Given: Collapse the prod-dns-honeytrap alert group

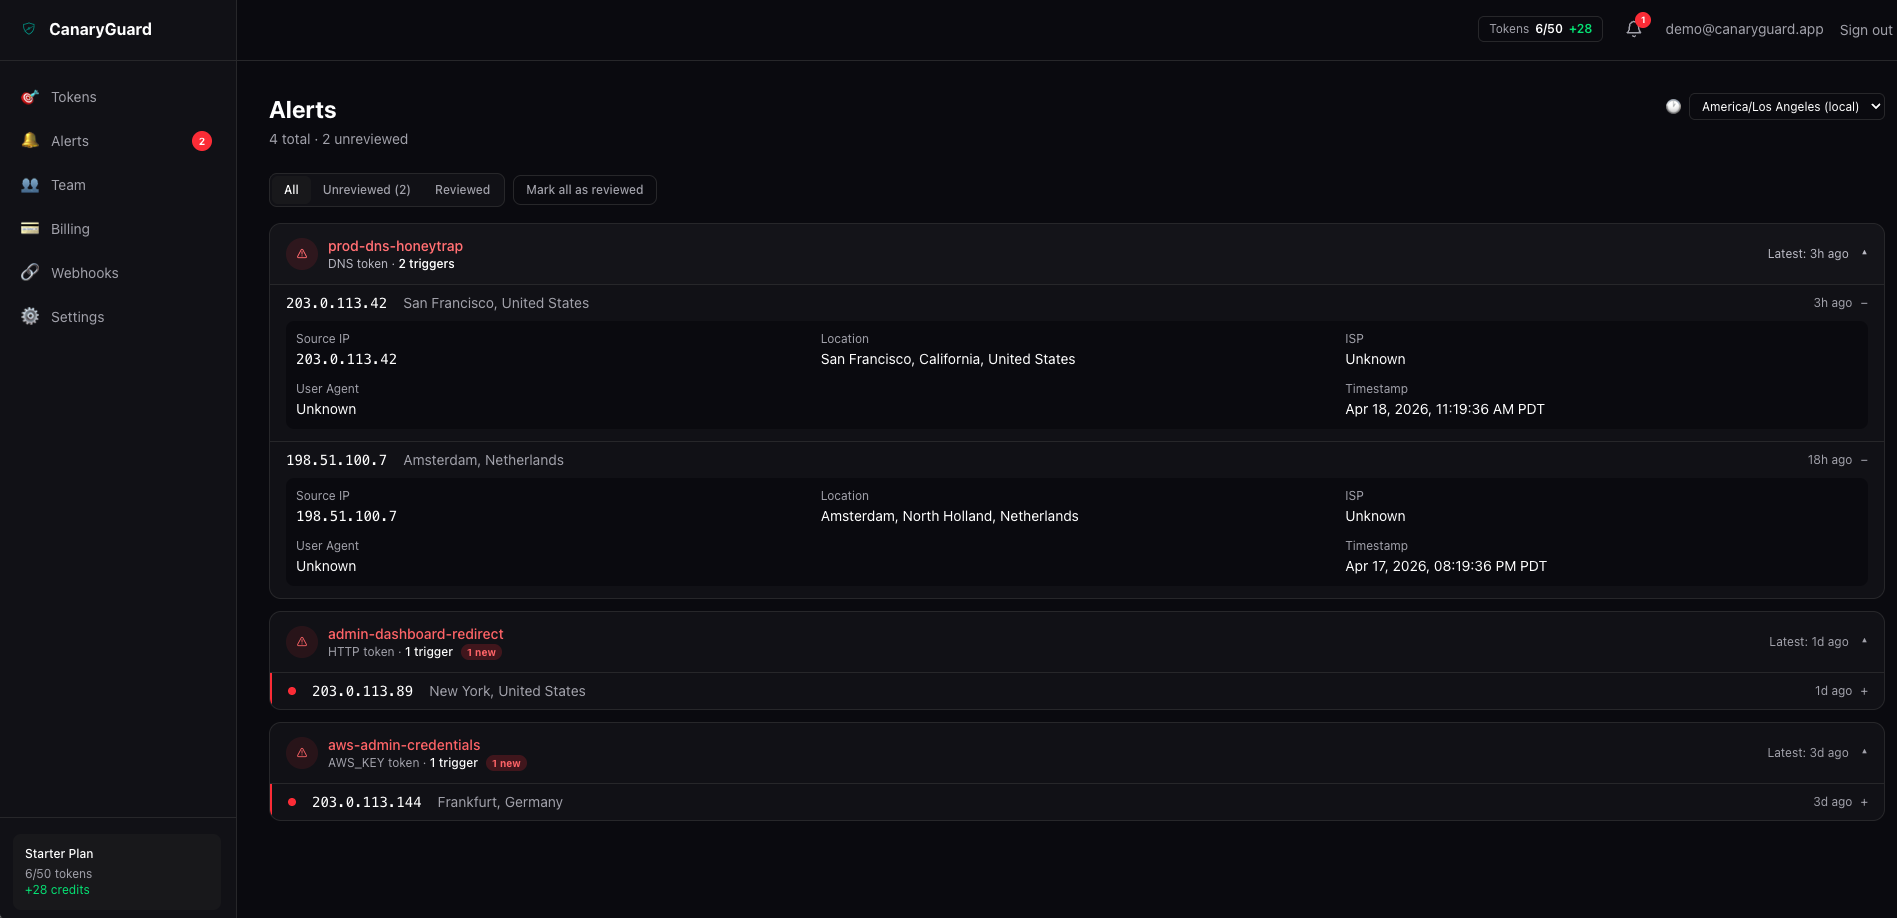Looking at the screenshot, I should pos(1864,254).
